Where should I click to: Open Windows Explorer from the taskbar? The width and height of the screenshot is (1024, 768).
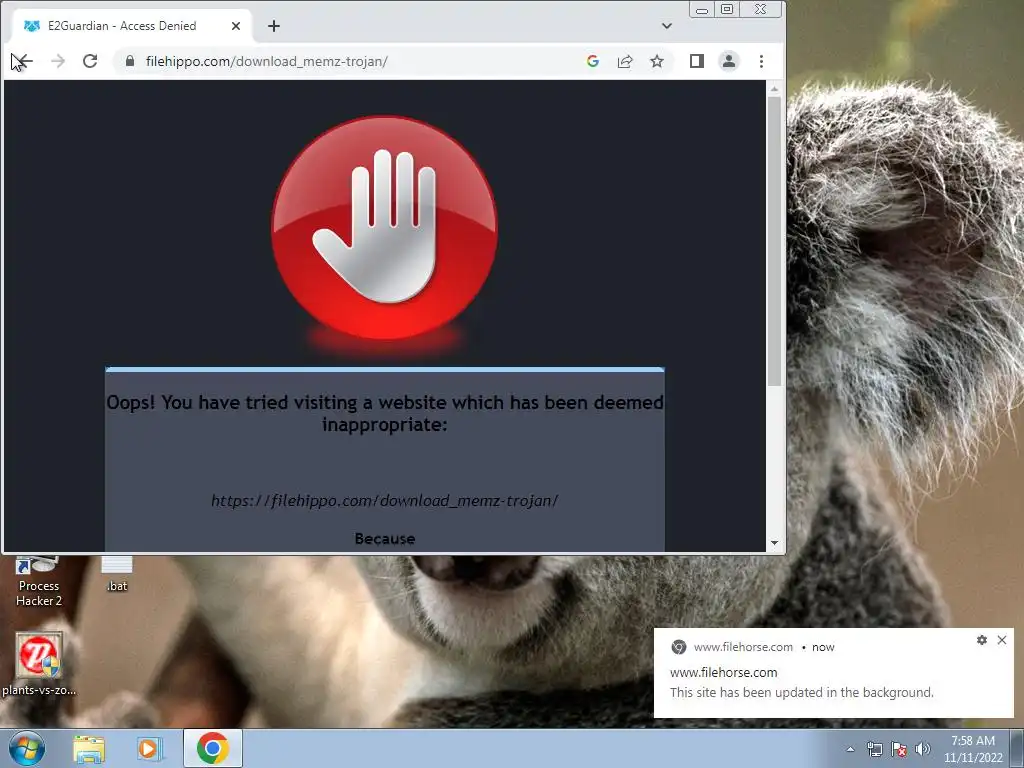pyautogui.click(x=89, y=749)
